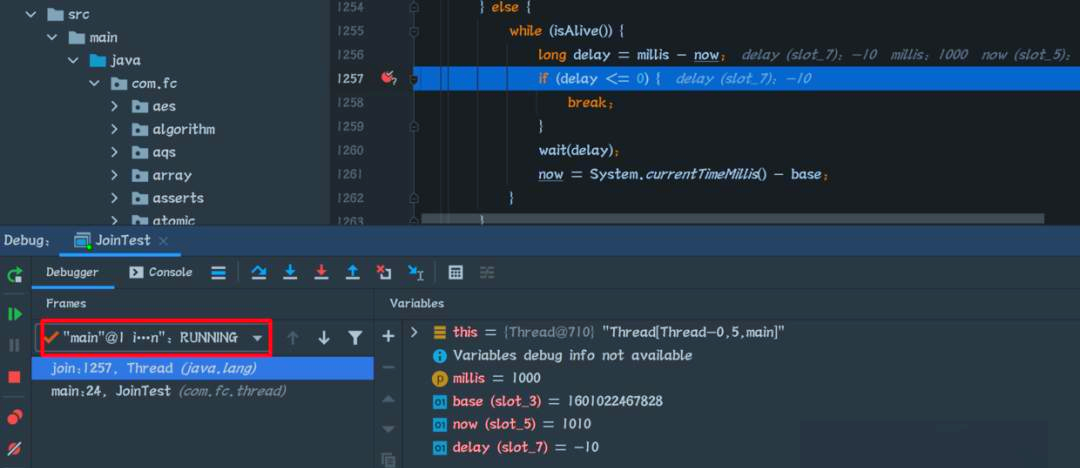Expand the asserts package
1080x468 pixels.
tap(115, 198)
